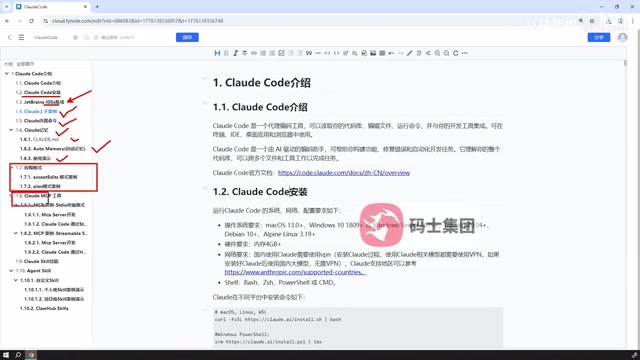640x360 pixels.
Task: Open the anthropic.com supported-countries link
Action: coord(295,272)
